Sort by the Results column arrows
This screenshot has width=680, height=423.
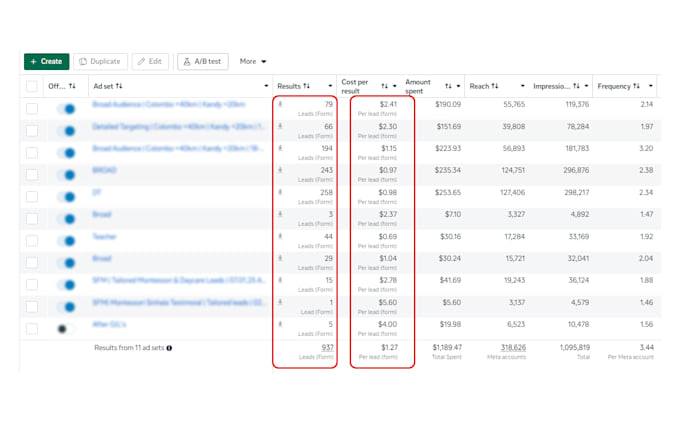tap(307, 86)
